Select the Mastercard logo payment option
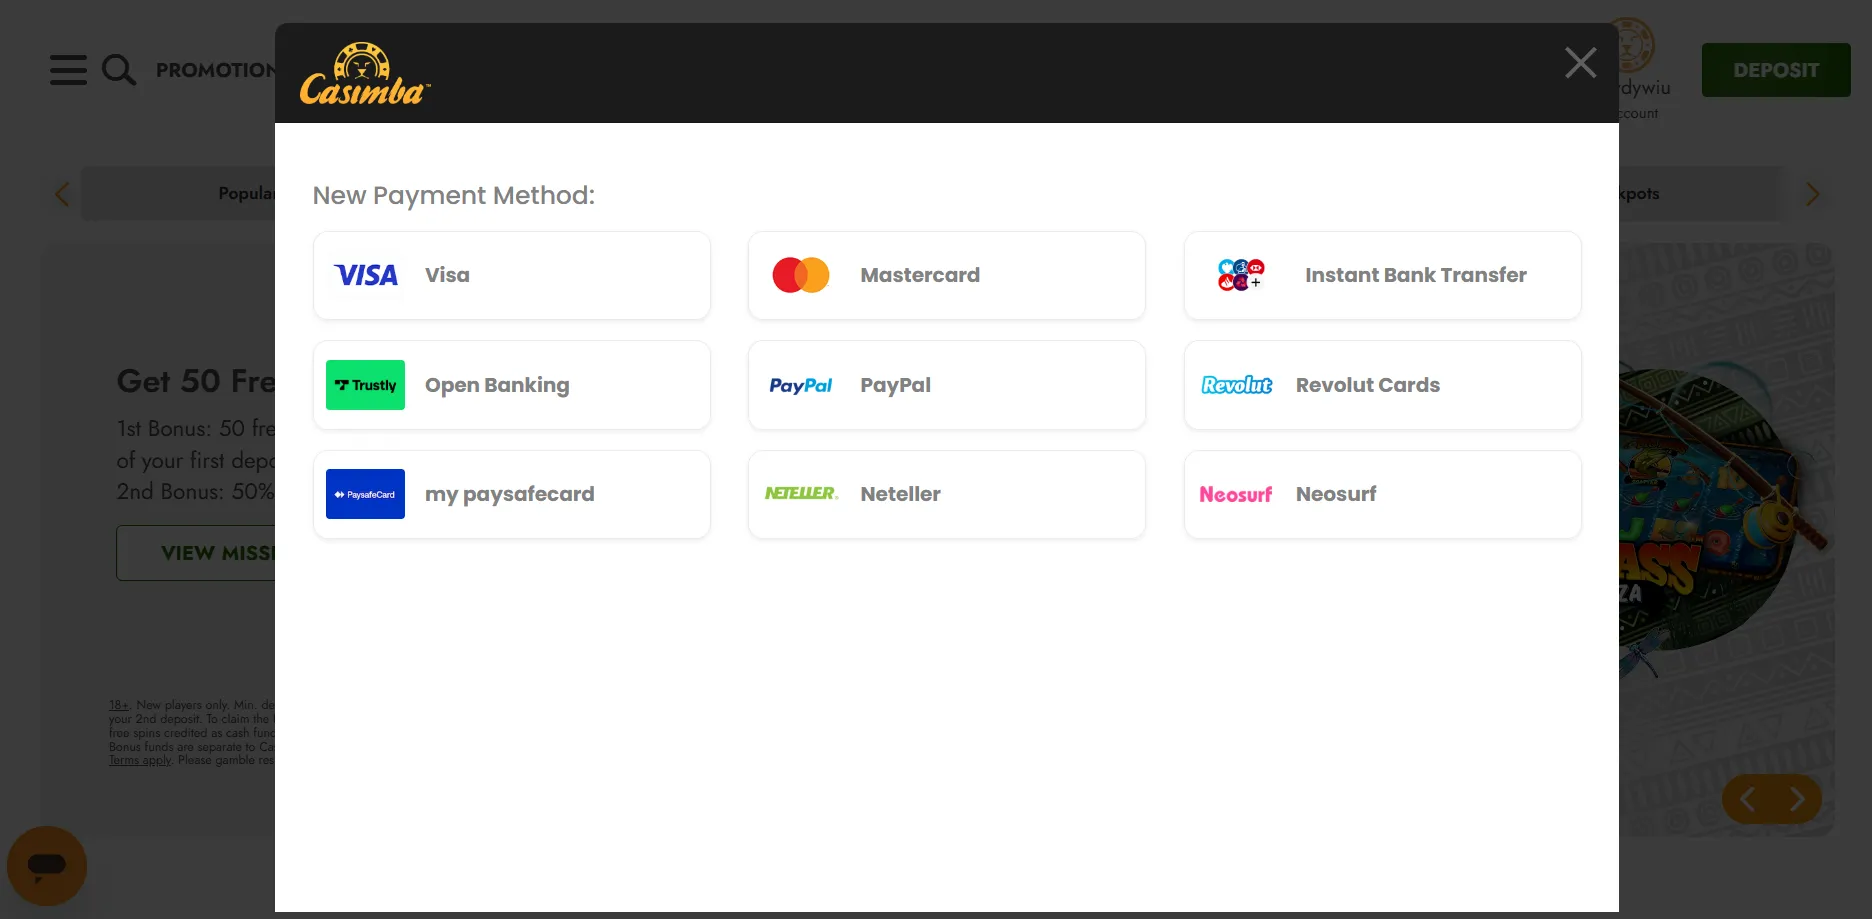The width and height of the screenshot is (1872, 919). 801,275
